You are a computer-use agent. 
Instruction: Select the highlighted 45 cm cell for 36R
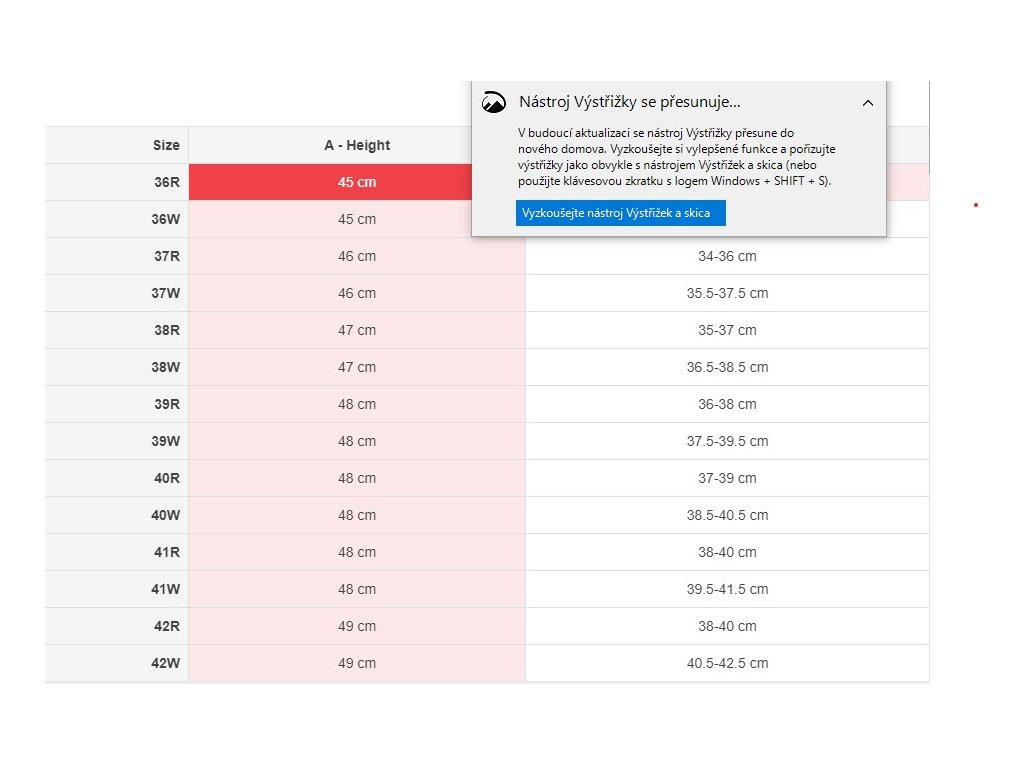point(357,182)
